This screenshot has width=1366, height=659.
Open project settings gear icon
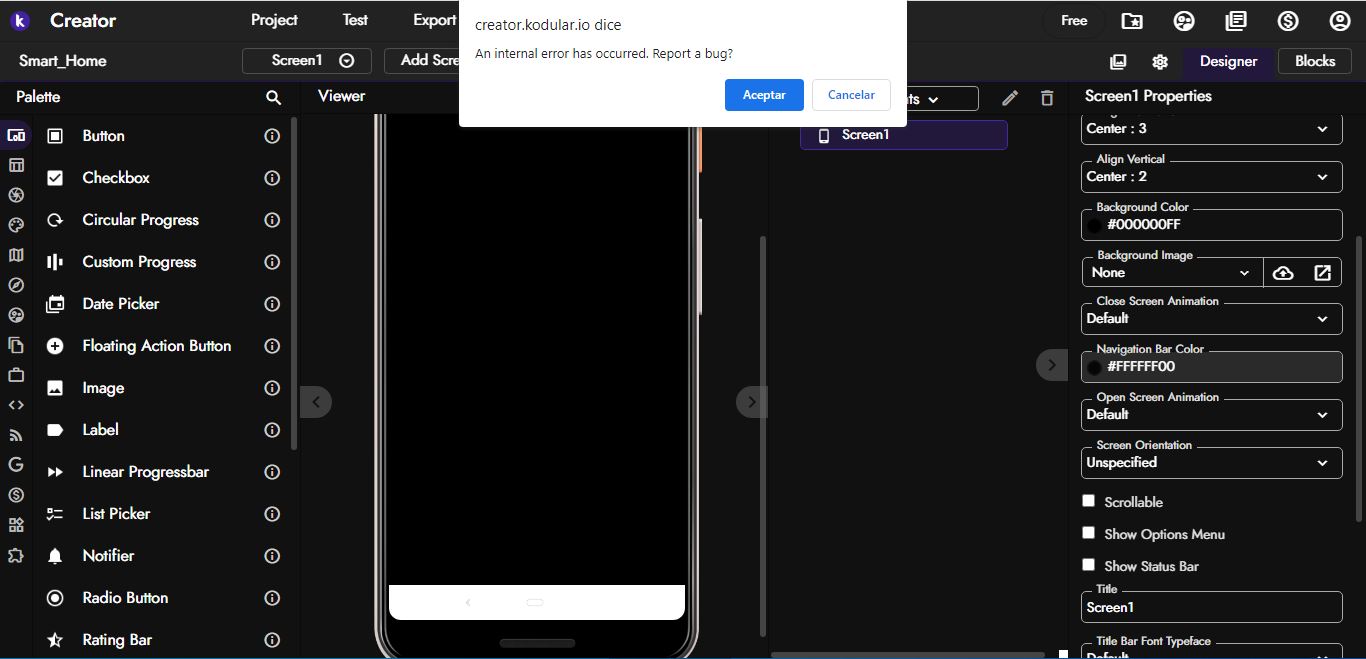(x=1160, y=61)
